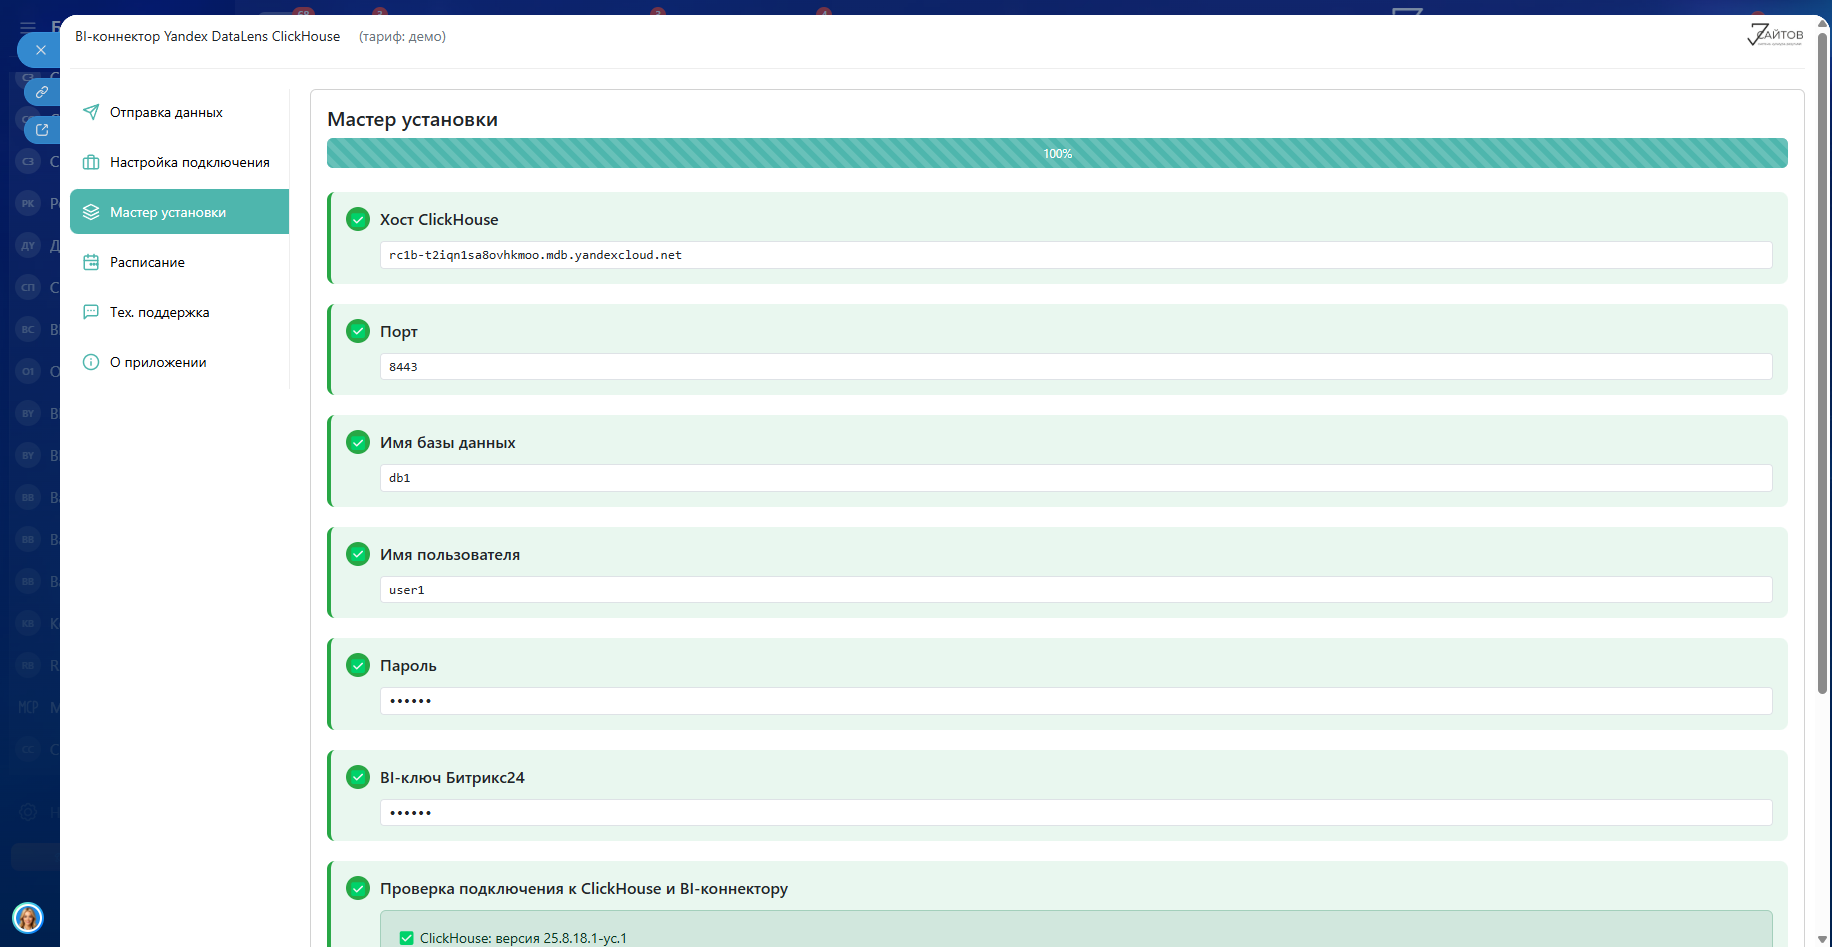This screenshot has width=1832, height=947.
Task: Click the 100% installation progress bar
Action: click(x=1057, y=153)
